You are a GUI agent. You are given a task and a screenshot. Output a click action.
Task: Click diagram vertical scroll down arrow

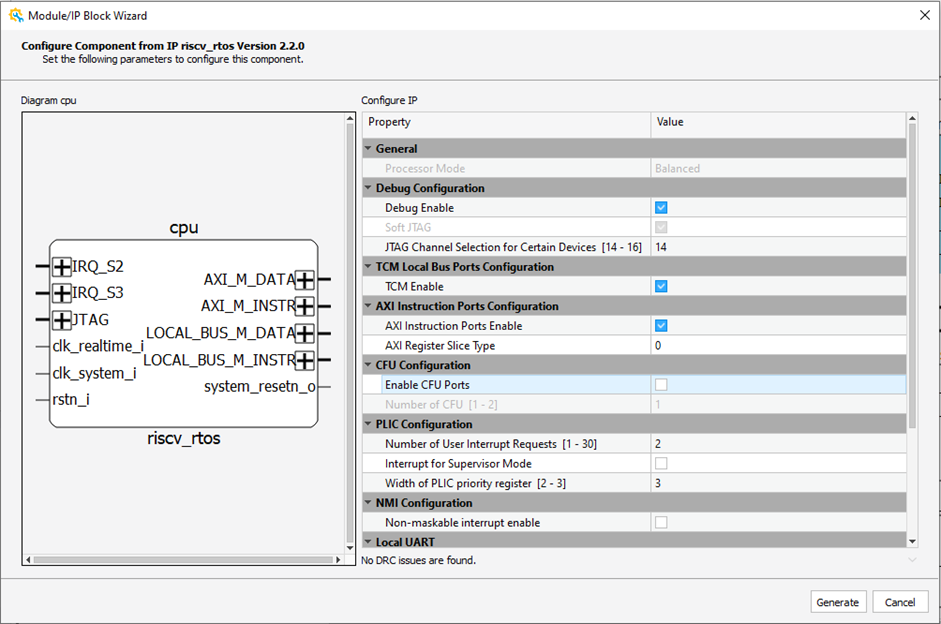[x=350, y=548]
